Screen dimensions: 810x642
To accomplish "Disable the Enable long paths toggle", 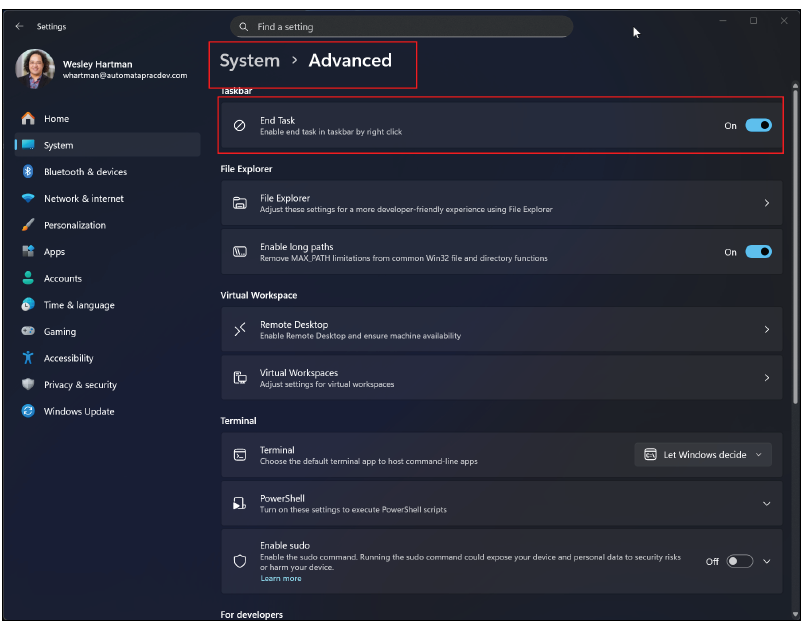I will (758, 252).
